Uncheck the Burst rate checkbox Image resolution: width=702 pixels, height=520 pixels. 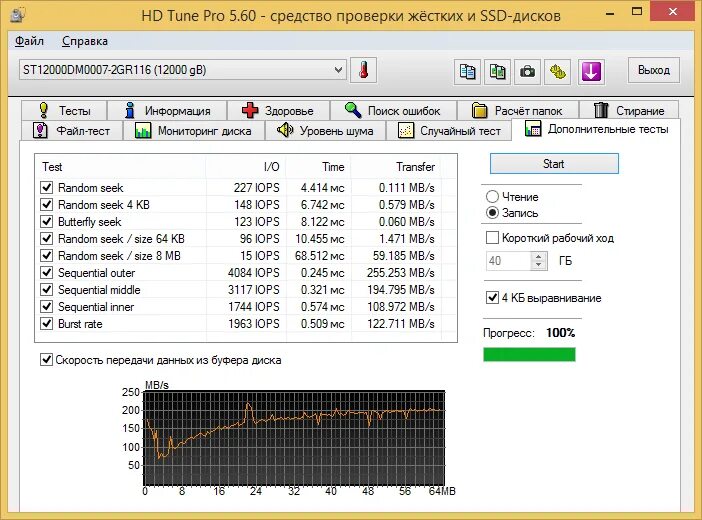tap(47, 324)
